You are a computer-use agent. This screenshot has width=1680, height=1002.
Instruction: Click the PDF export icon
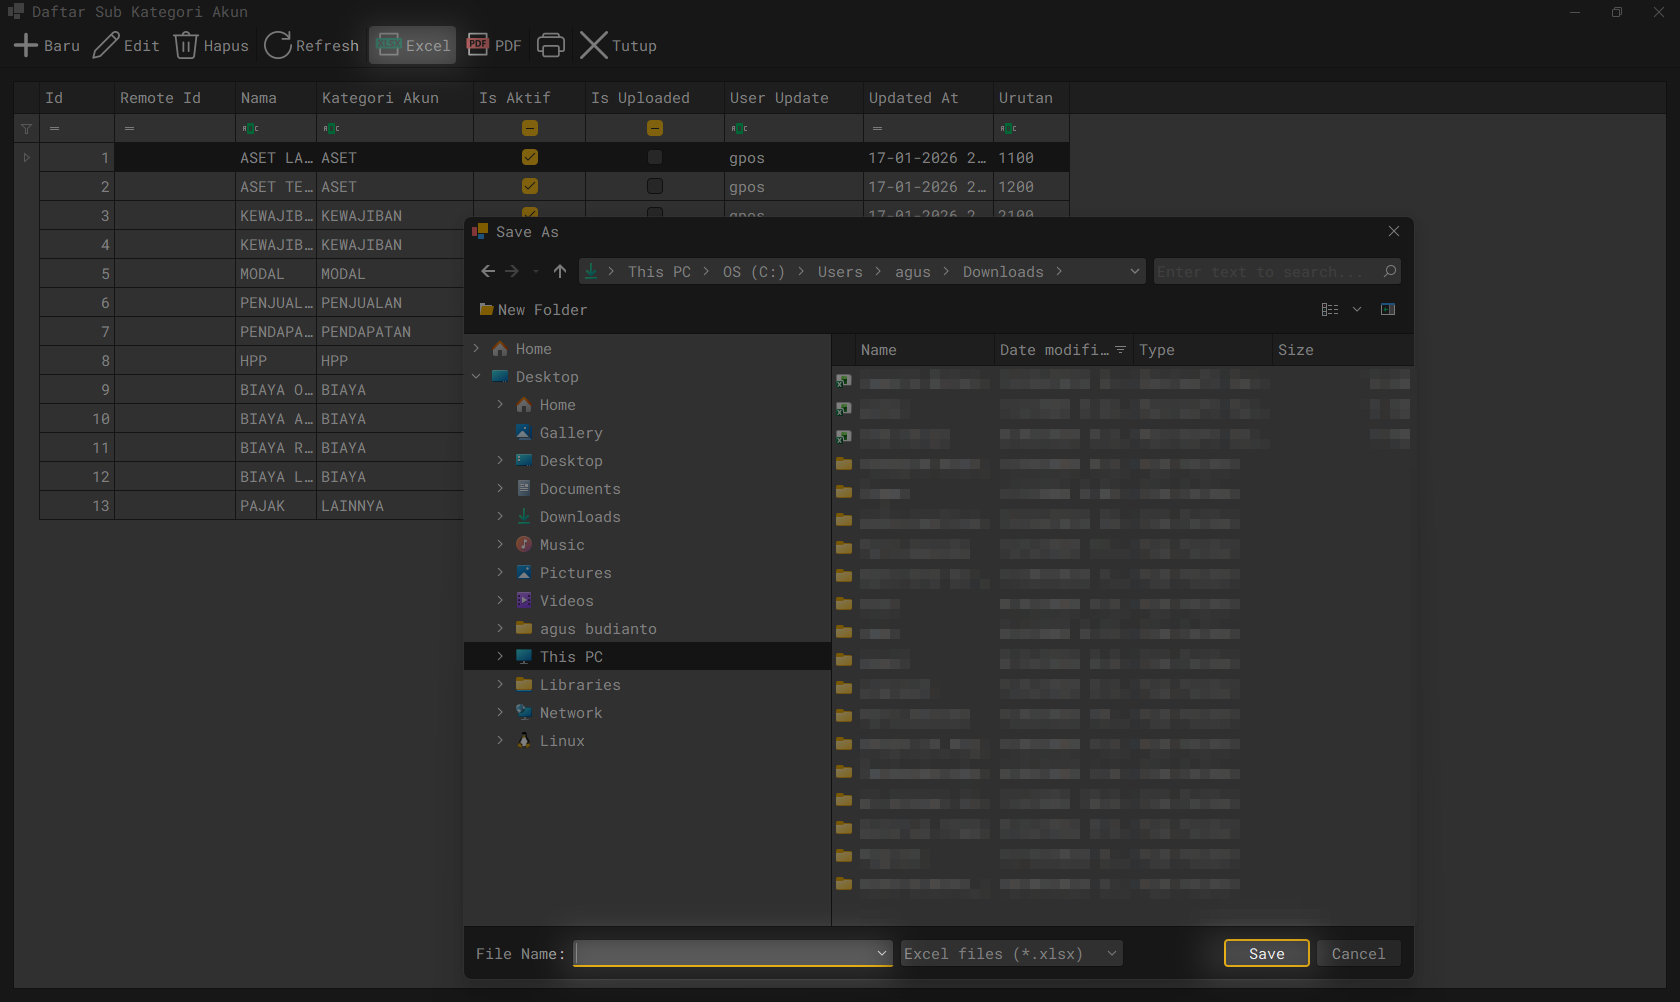click(x=477, y=45)
